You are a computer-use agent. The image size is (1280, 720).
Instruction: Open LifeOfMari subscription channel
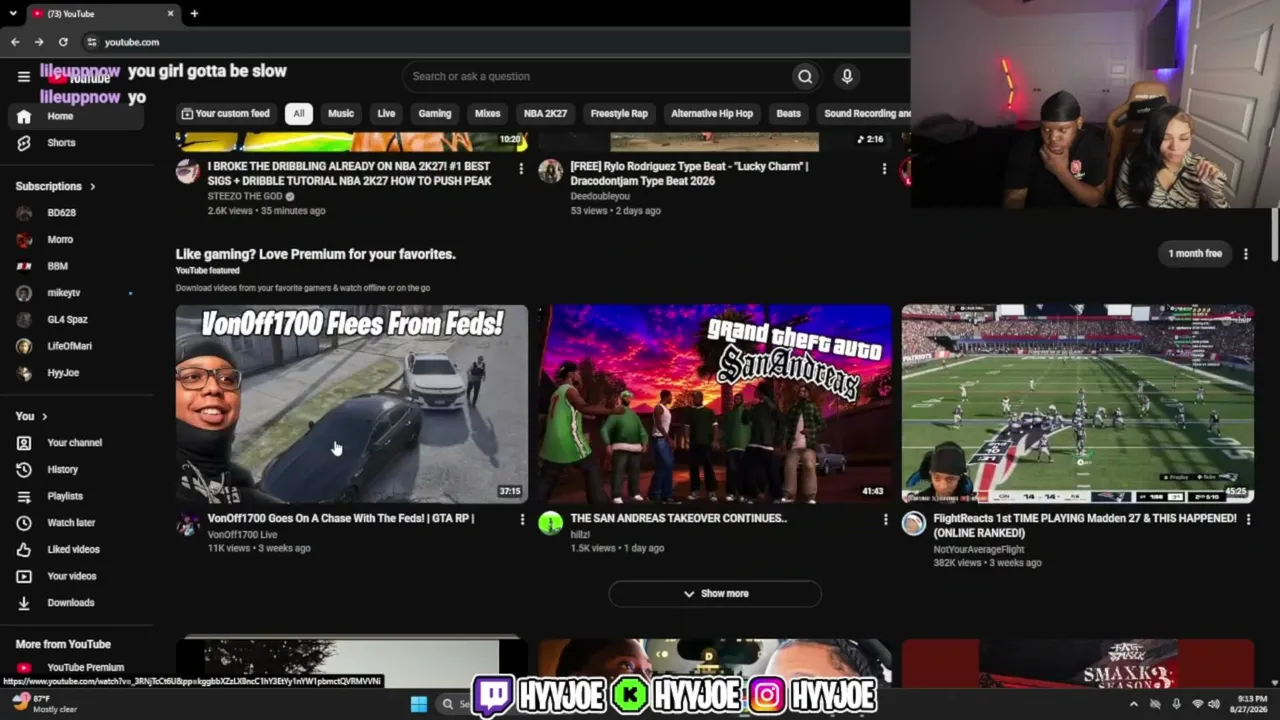tap(76, 346)
